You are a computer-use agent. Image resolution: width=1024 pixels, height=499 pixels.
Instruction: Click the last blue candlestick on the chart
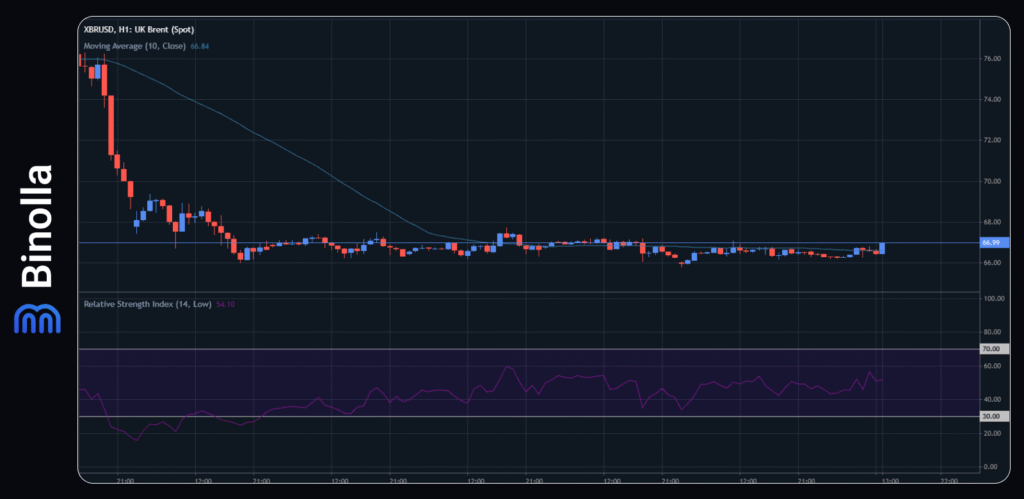coord(882,247)
